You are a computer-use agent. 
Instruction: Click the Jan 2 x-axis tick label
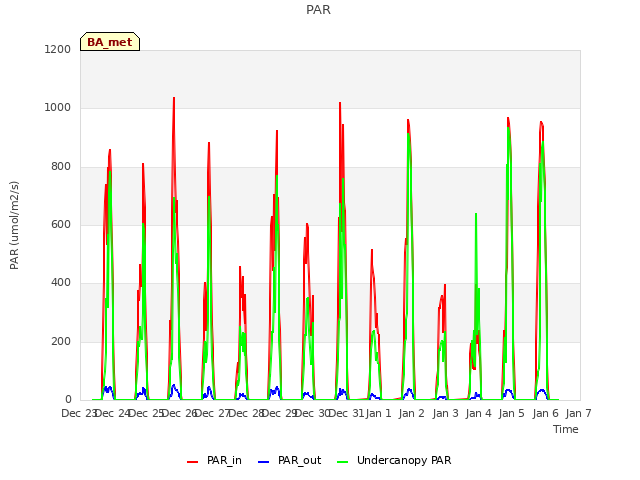click(412, 413)
